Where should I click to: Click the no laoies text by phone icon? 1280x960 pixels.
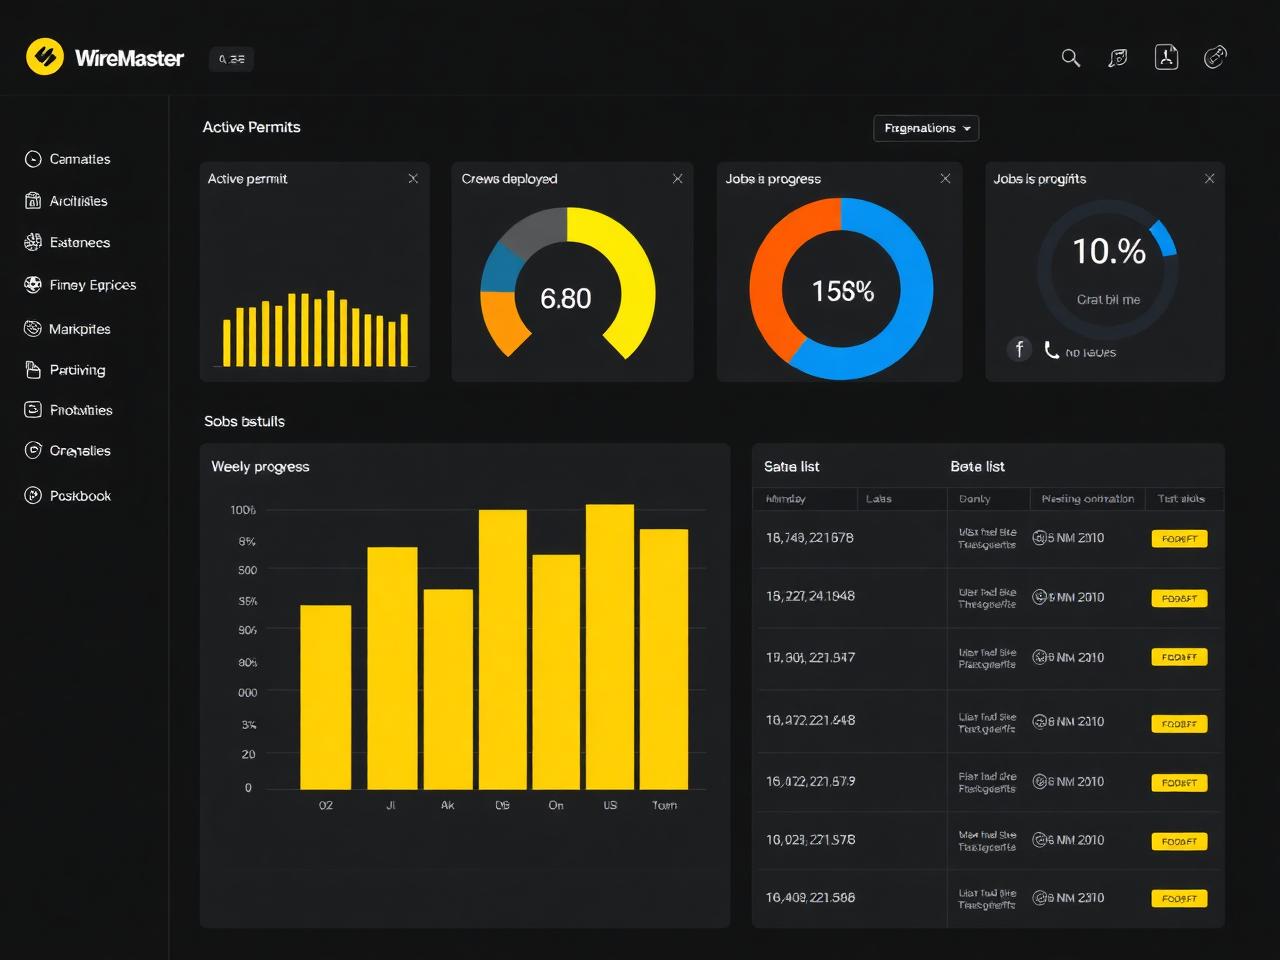[x=1090, y=352]
